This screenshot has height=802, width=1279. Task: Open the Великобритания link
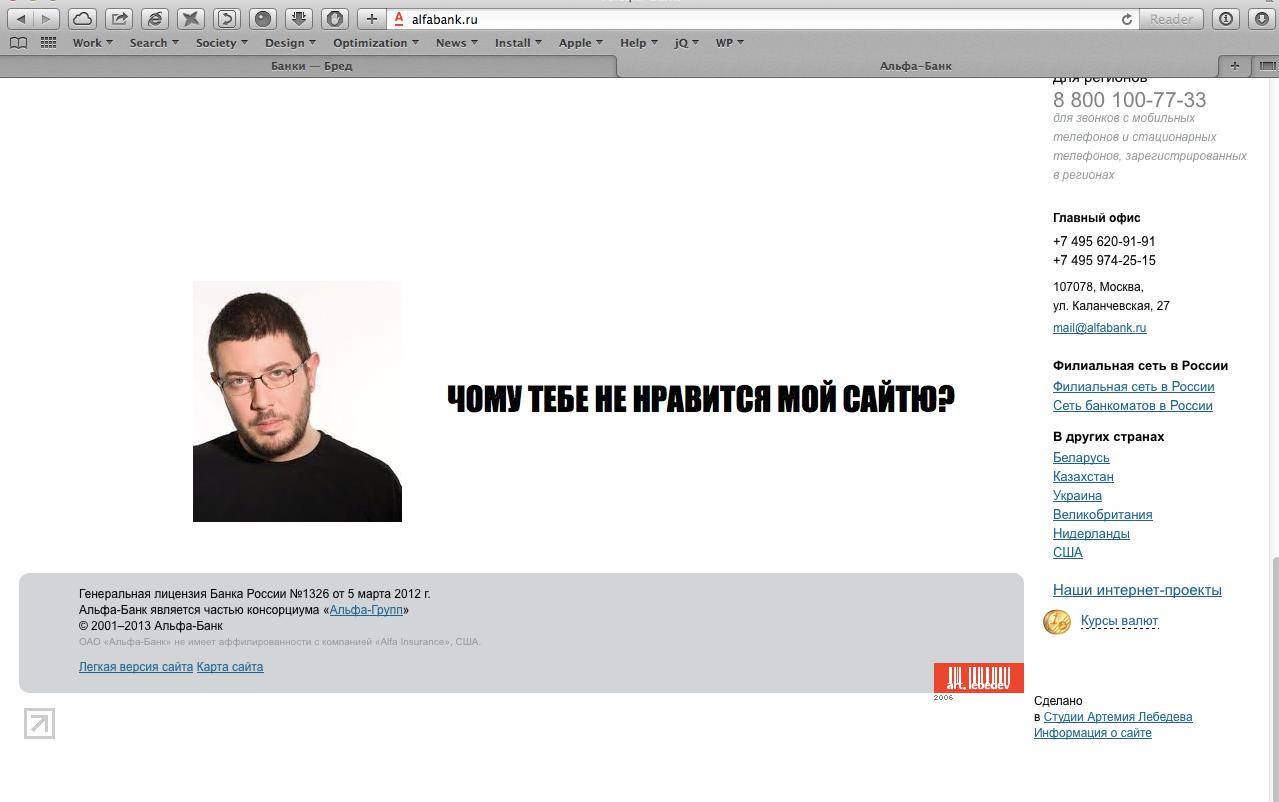(x=1102, y=515)
